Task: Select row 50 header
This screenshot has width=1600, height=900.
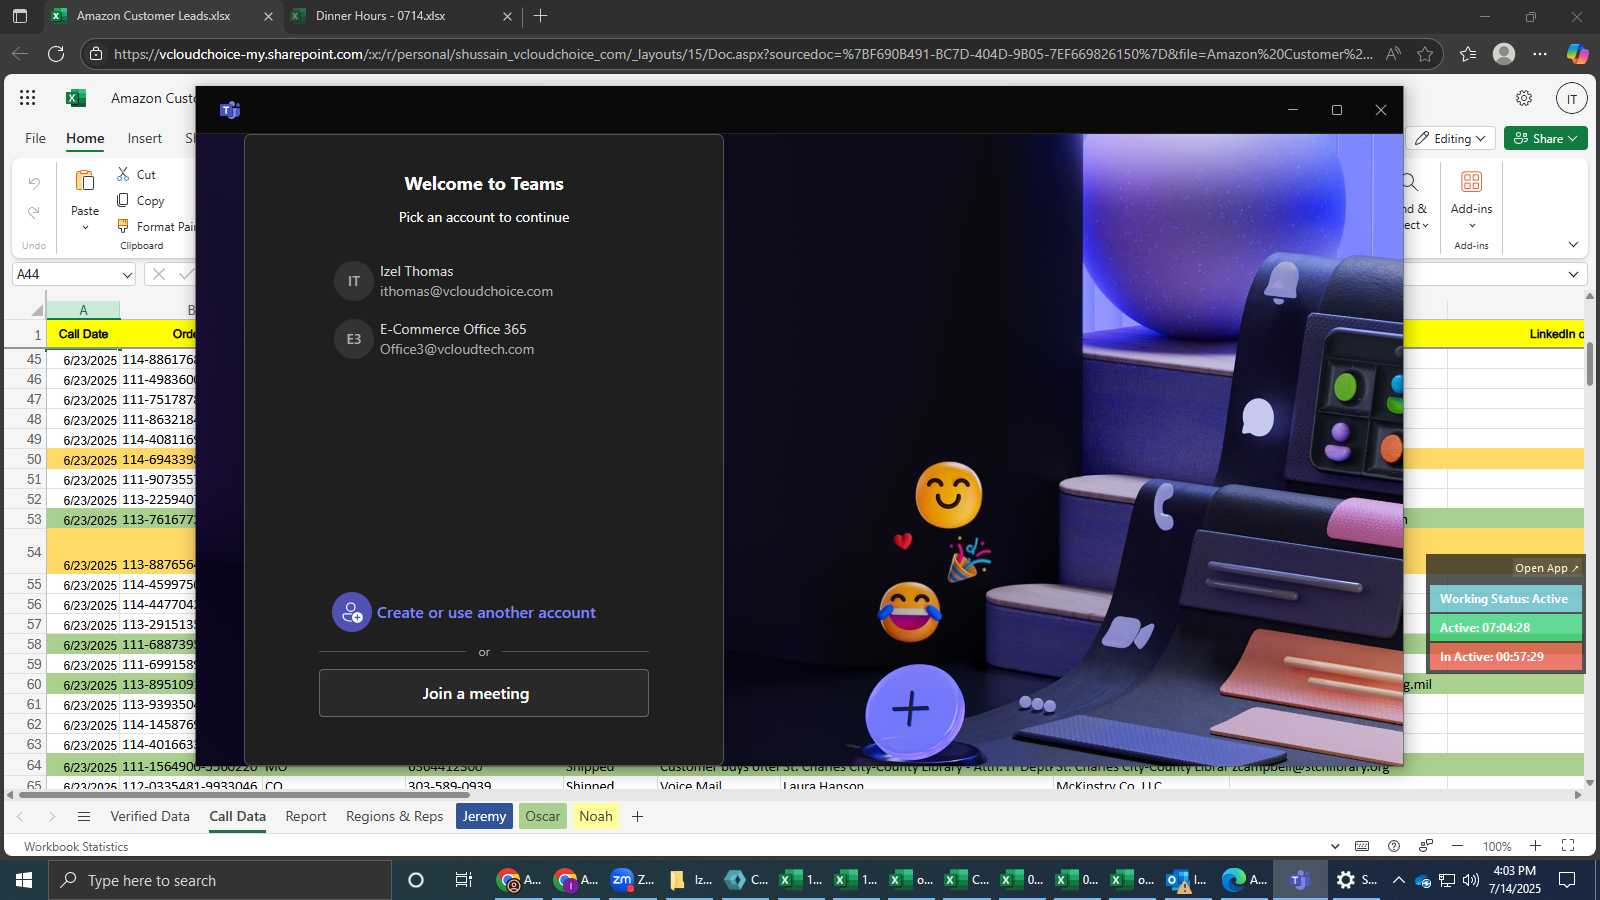Action: point(25,459)
